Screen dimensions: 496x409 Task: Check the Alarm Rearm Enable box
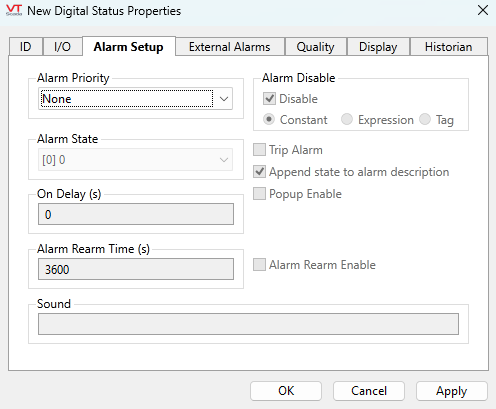click(x=259, y=265)
